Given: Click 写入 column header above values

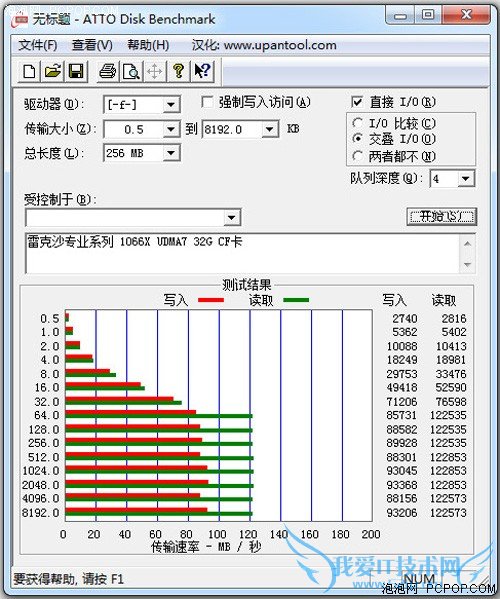Looking at the screenshot, I should tap(394, 300).
